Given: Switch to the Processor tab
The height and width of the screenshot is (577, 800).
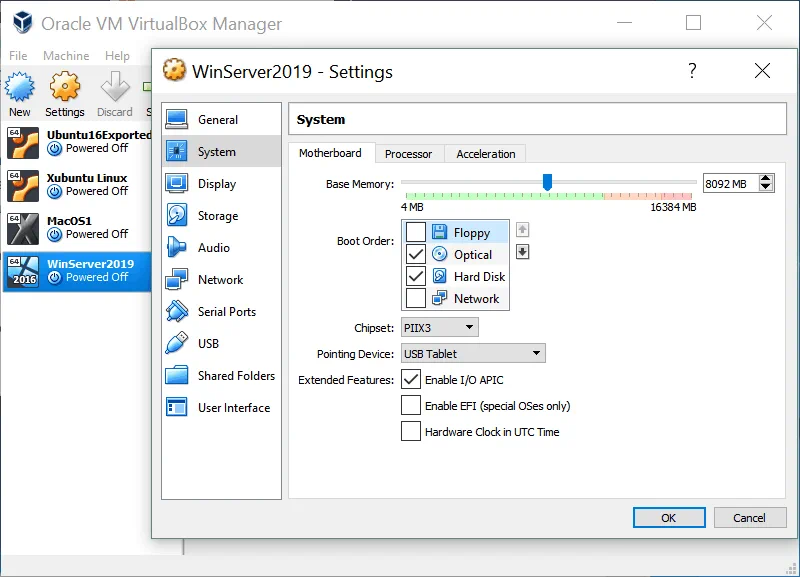Looking at the screenshot, I should pyautogui.click(x=408, y=154).
